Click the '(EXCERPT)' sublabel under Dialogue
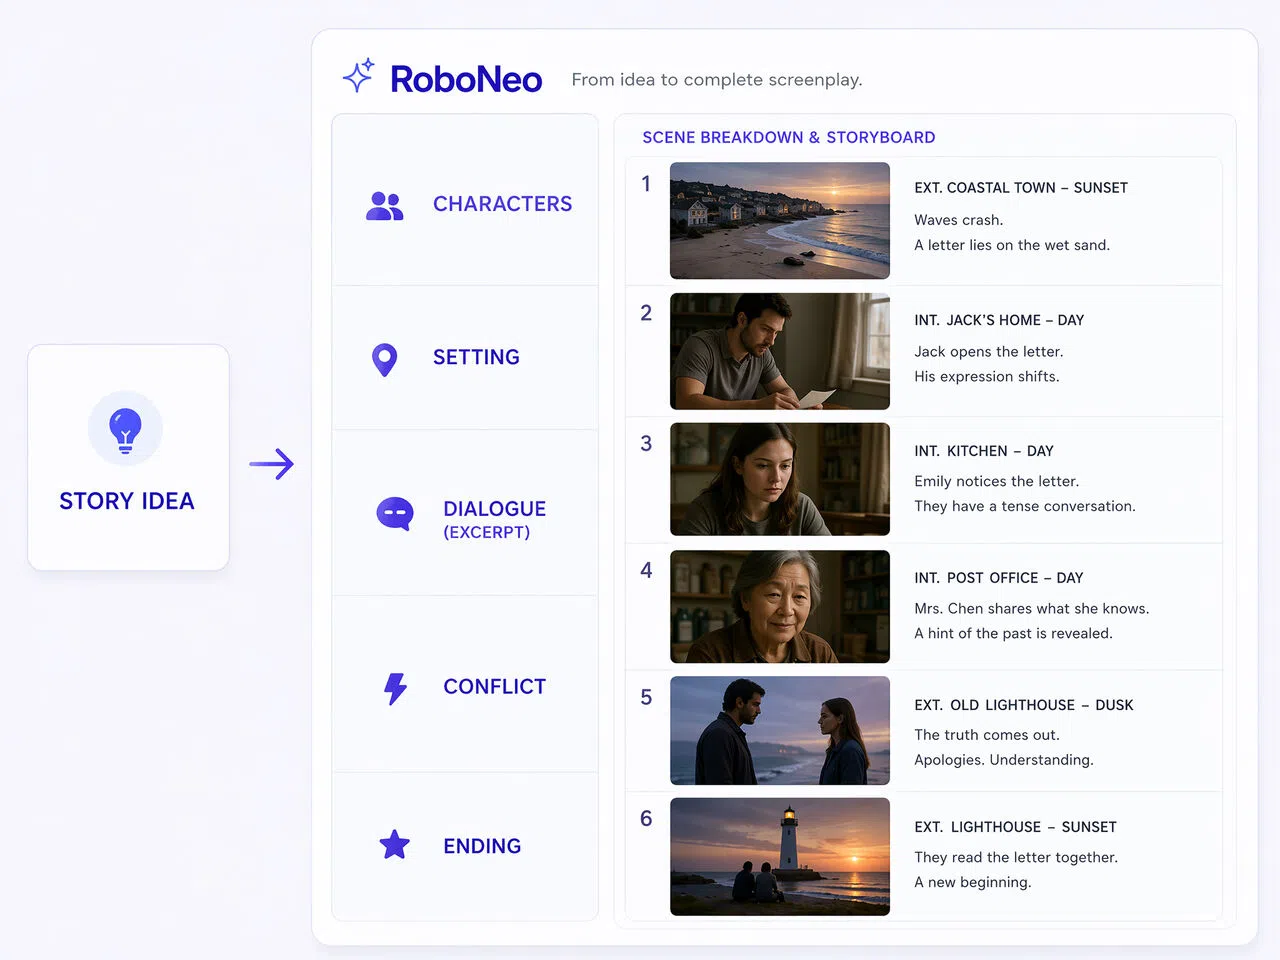This screenshot has width=1280, height=960. [487, 533]
